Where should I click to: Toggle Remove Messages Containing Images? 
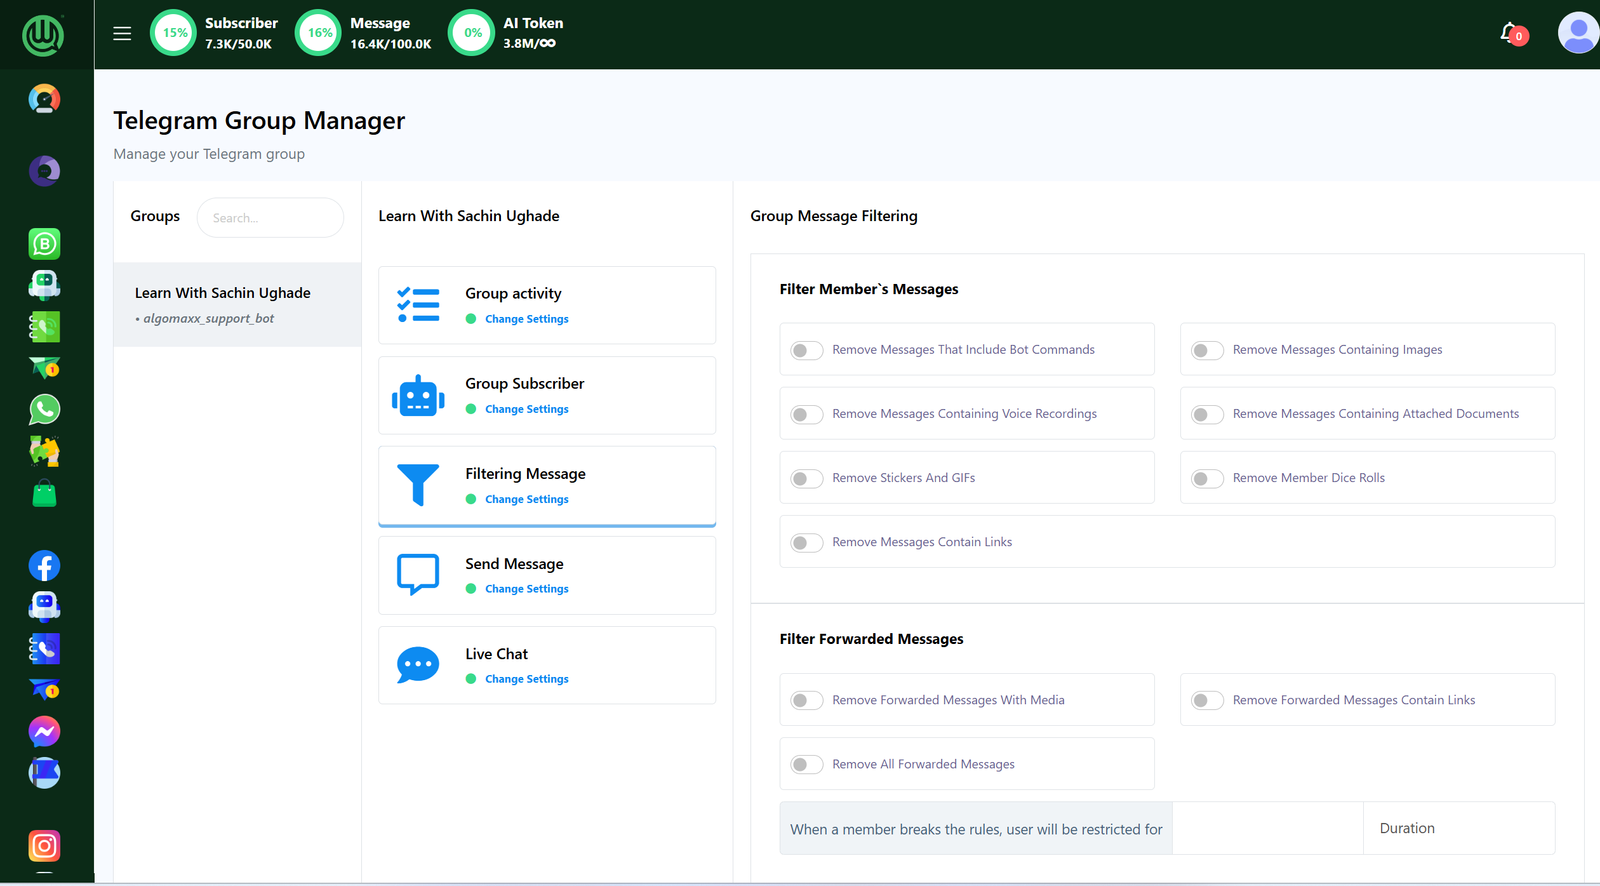(x=1207, y=350)
